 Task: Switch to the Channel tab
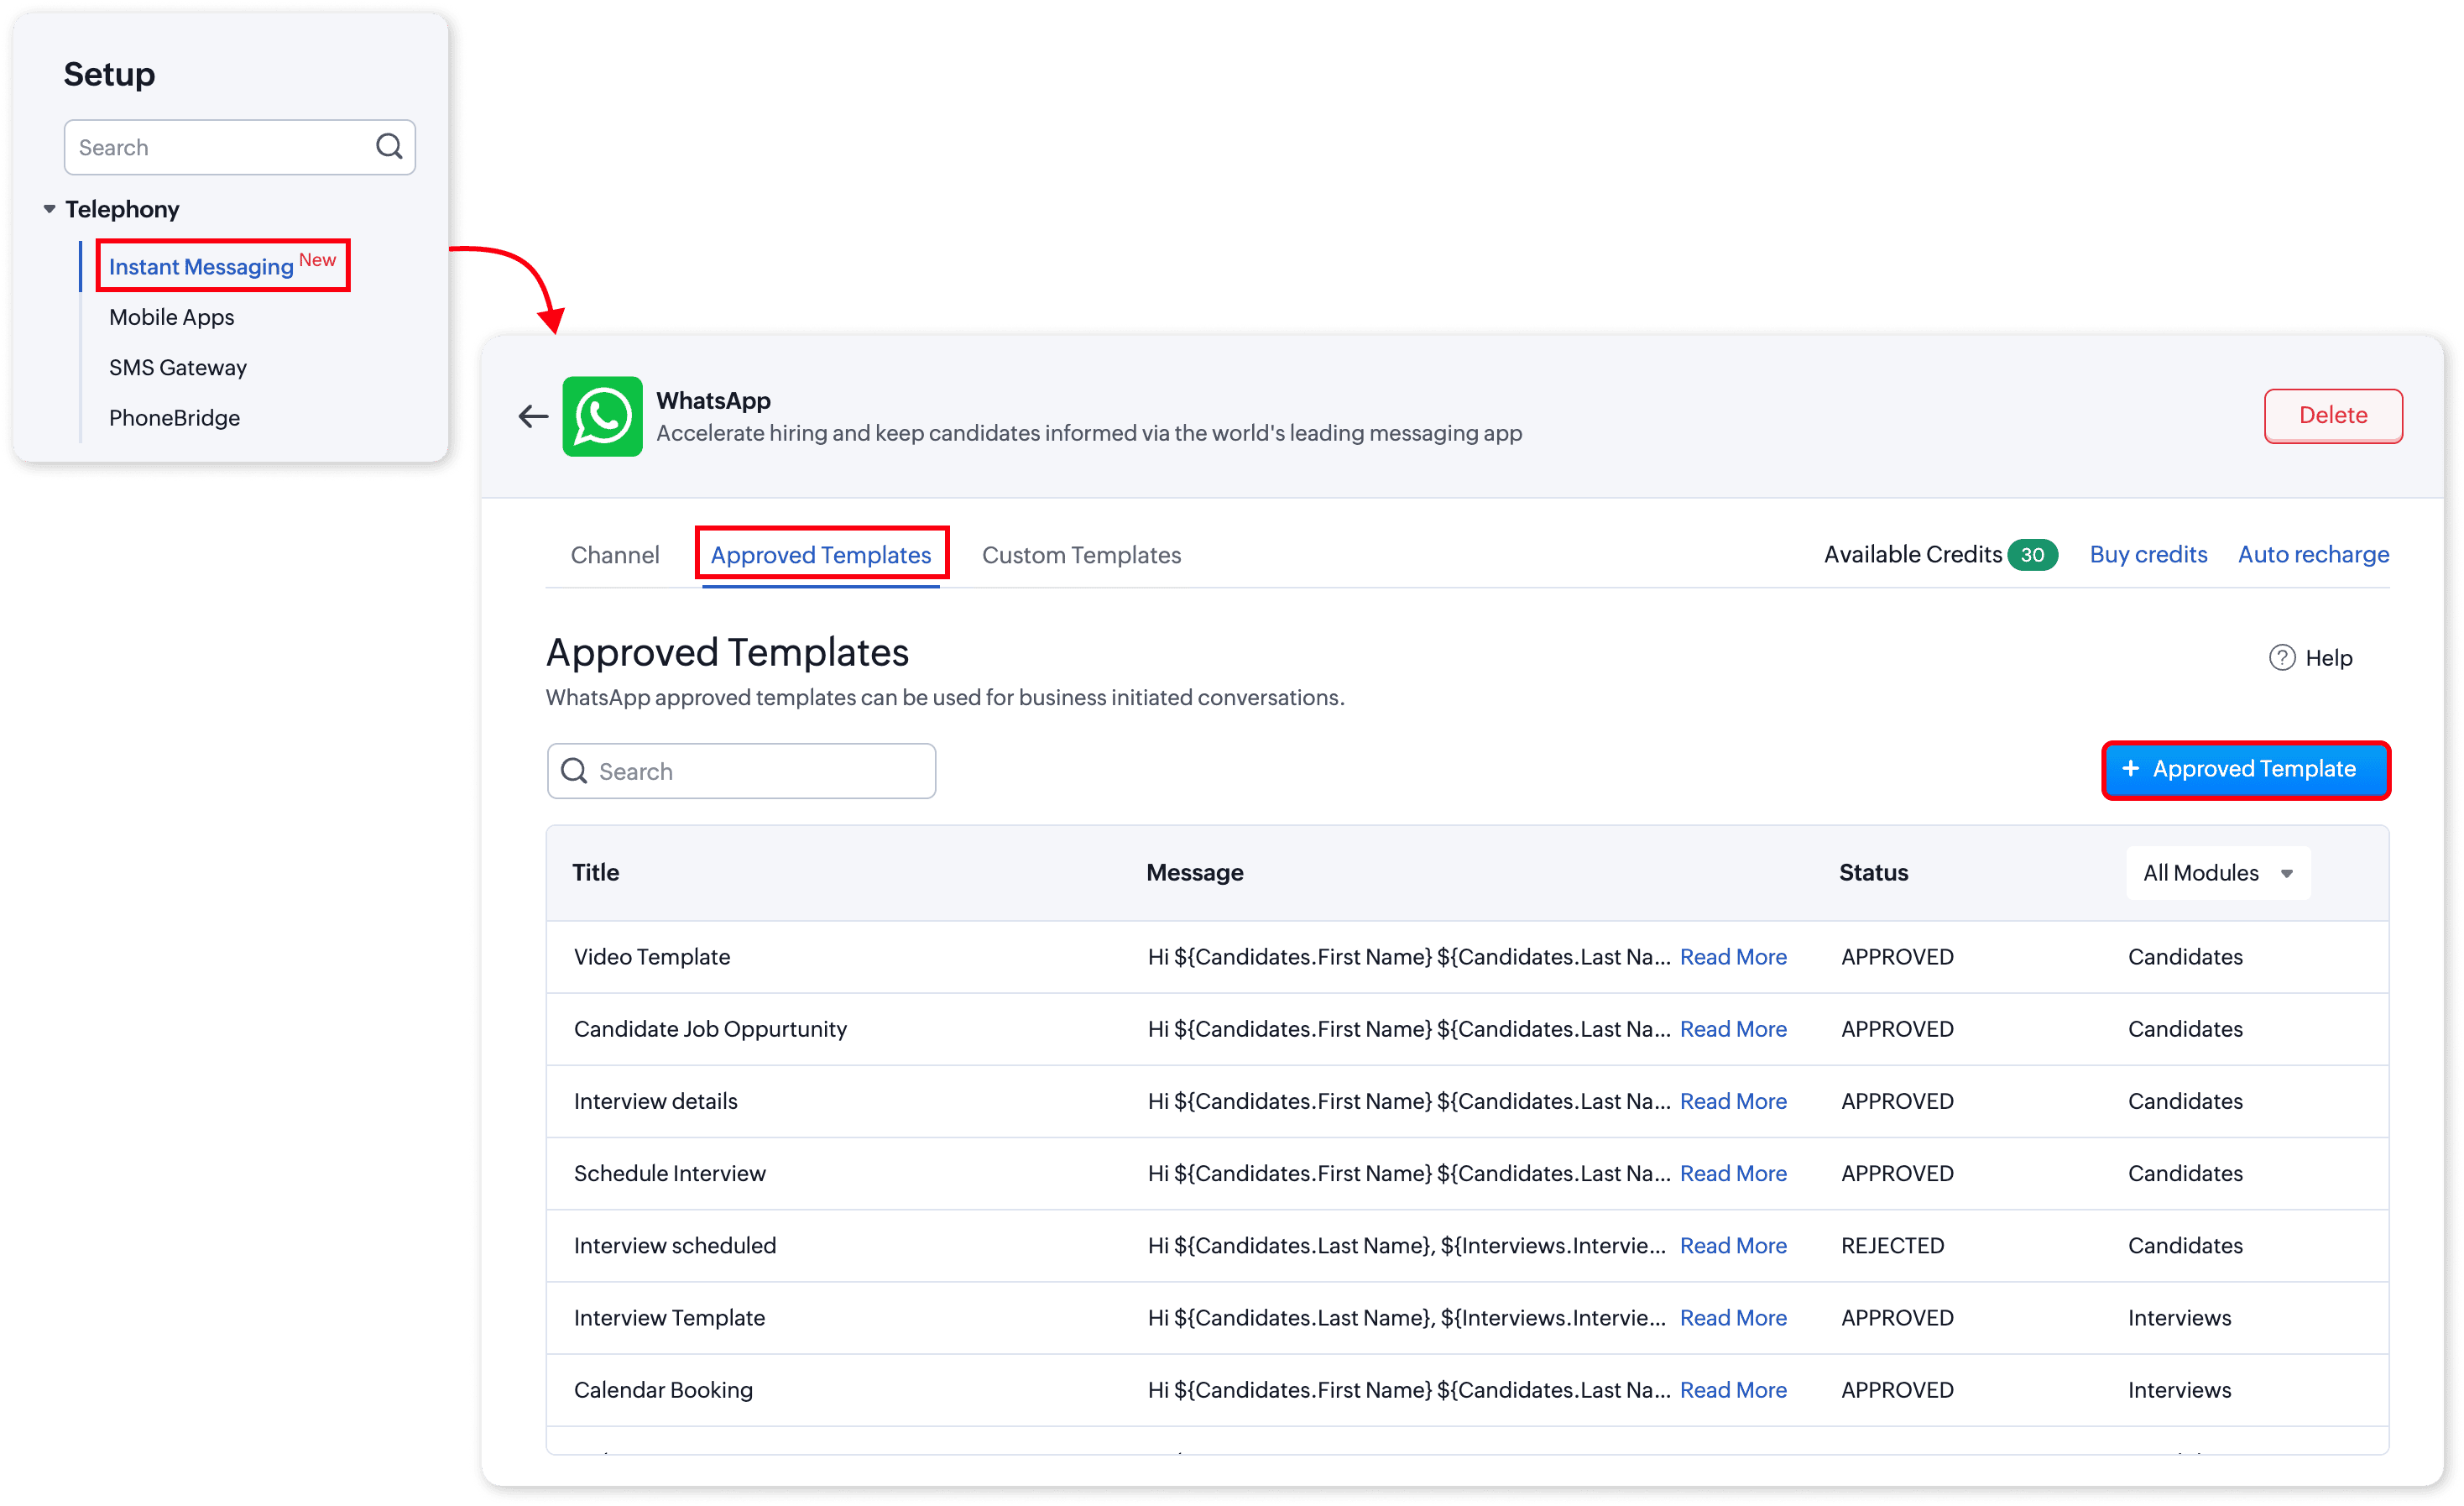click(x=614, y=555)
